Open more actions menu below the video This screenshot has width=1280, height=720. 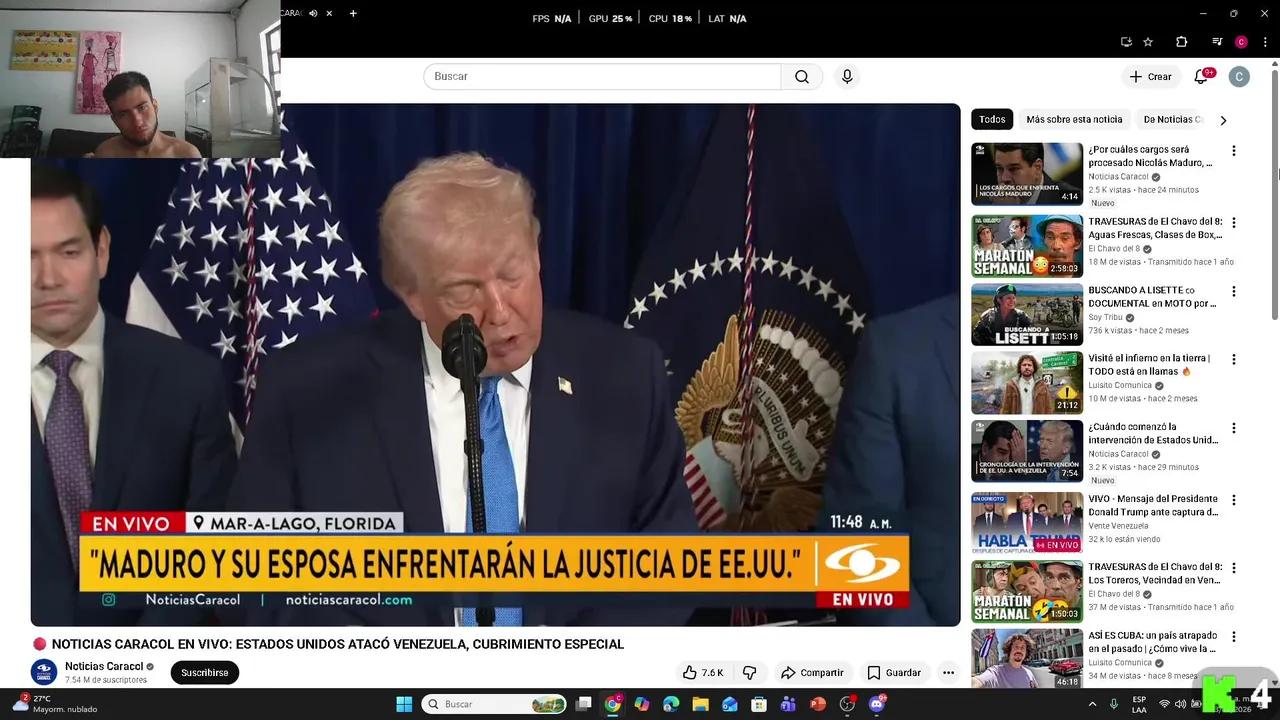tap(948, 673)
